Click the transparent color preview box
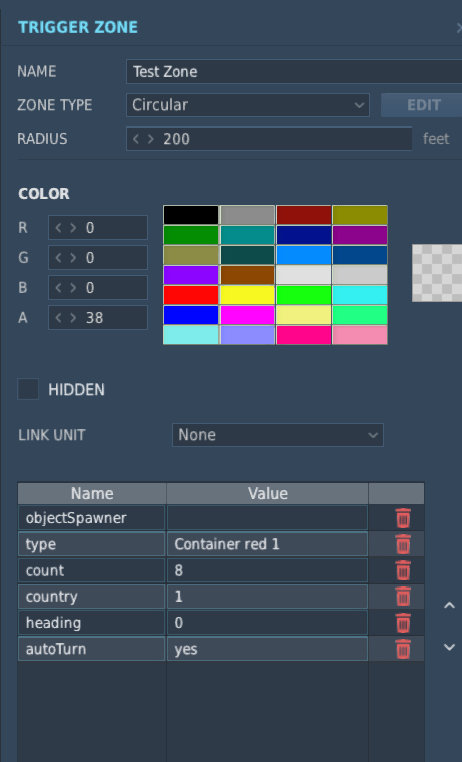The width and height of the screenshot is (462, 762). (437, 273)
